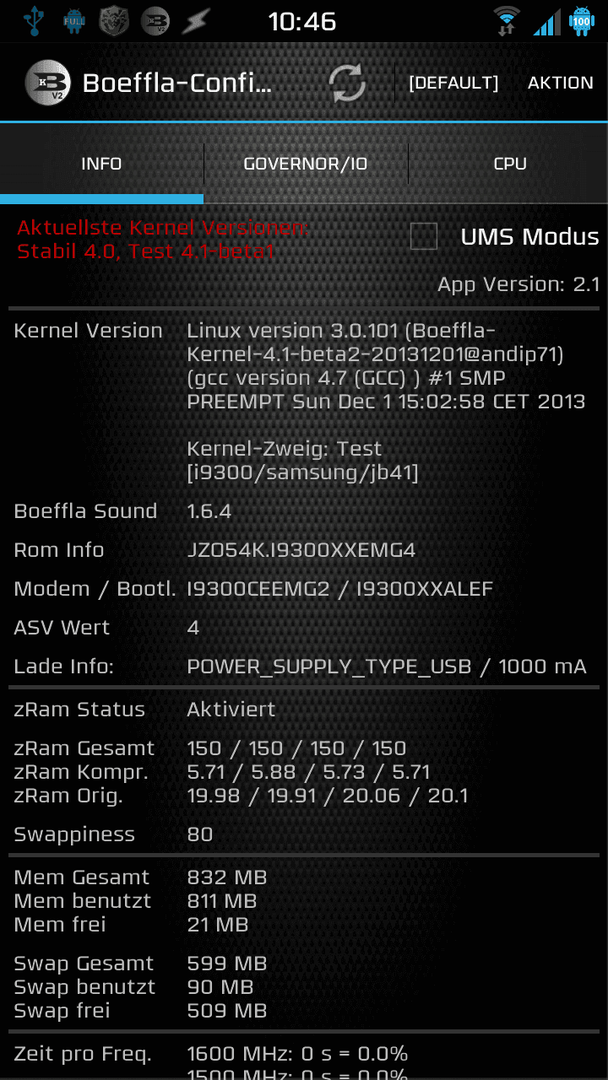Tap the Boeffla-Confi... app title
Screen dimensions: 608x1080
[178, 83]
